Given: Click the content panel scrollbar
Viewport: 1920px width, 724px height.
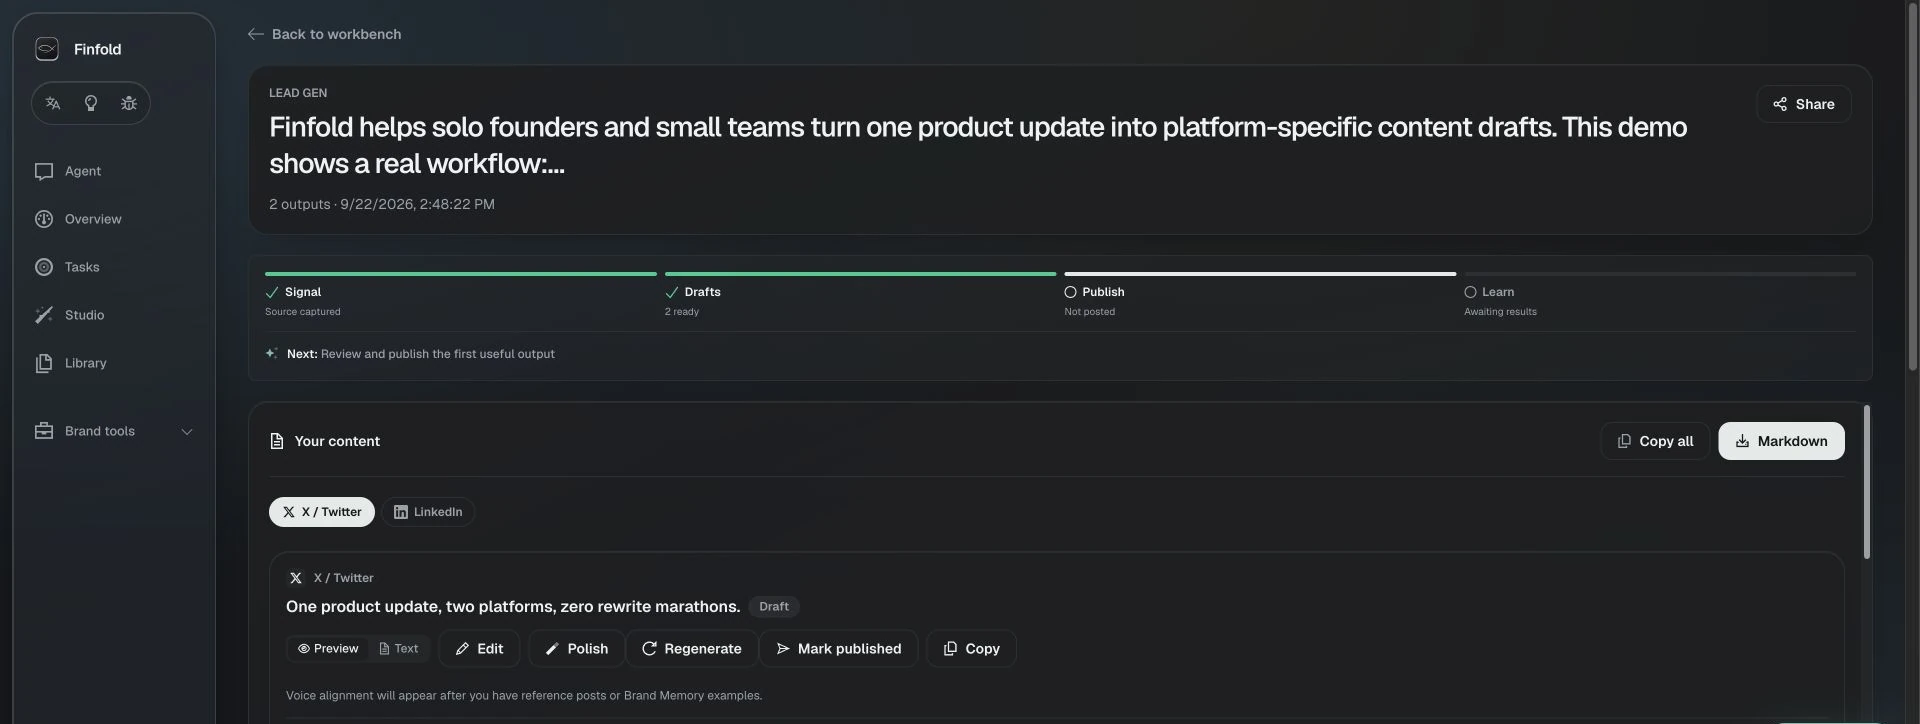Looking at the screenshot, I should click(x=1866, y=482).
